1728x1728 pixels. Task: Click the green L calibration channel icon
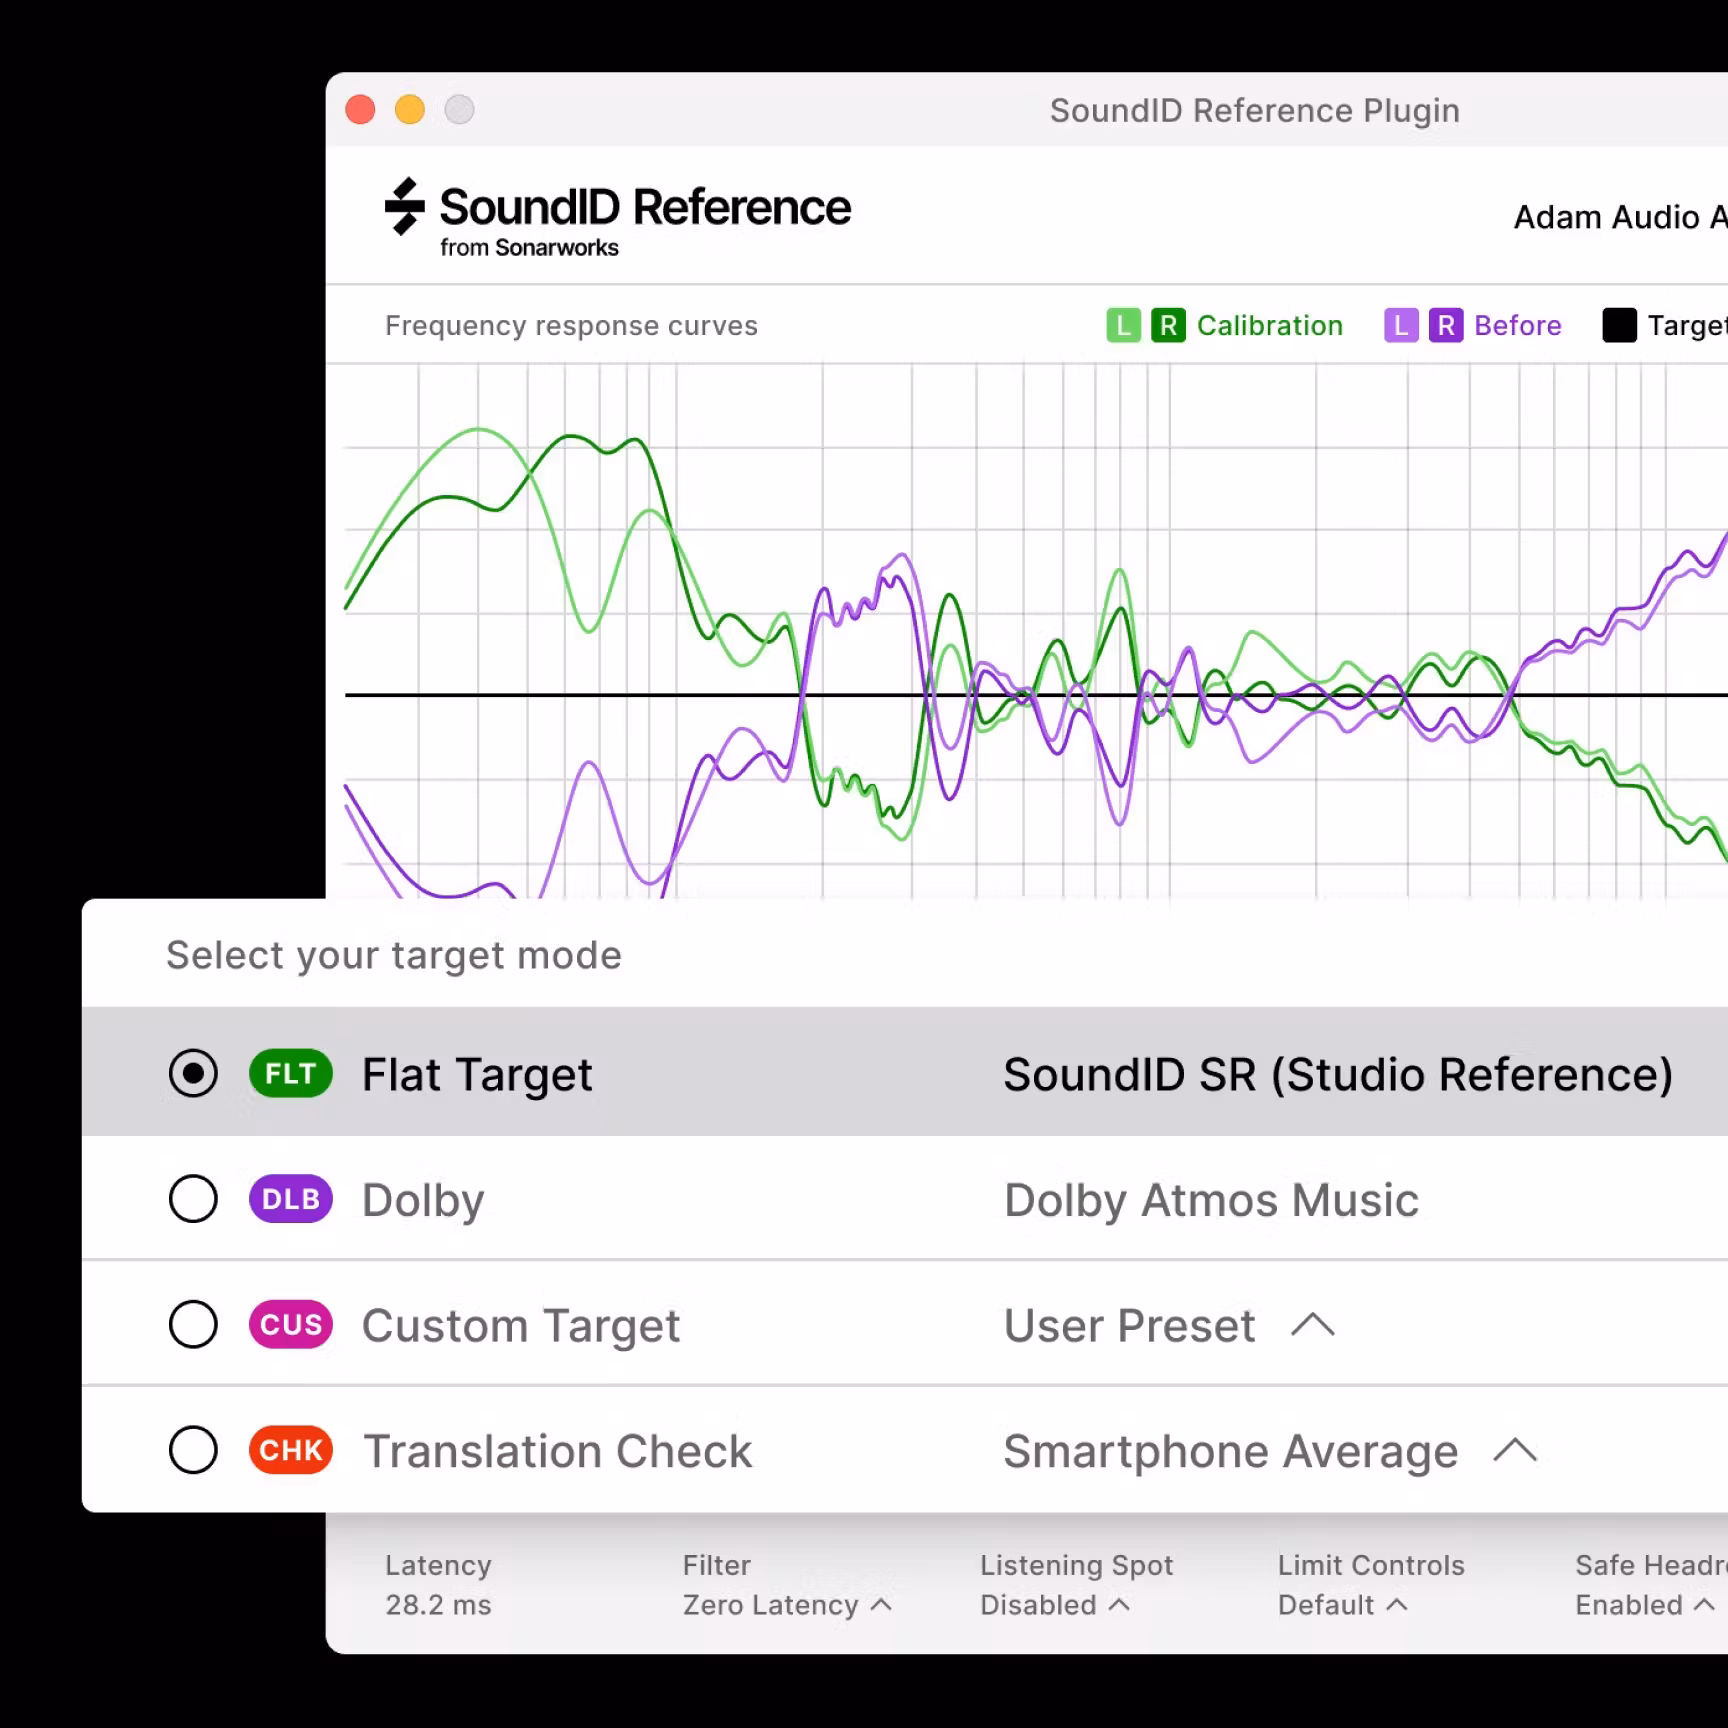(1124, 325)
